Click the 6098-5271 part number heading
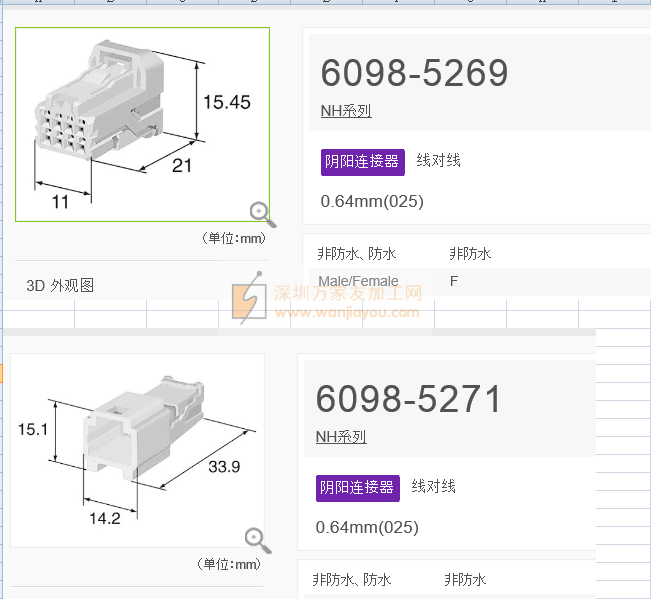Screen dimensions: 651x599 coord(409,399)
